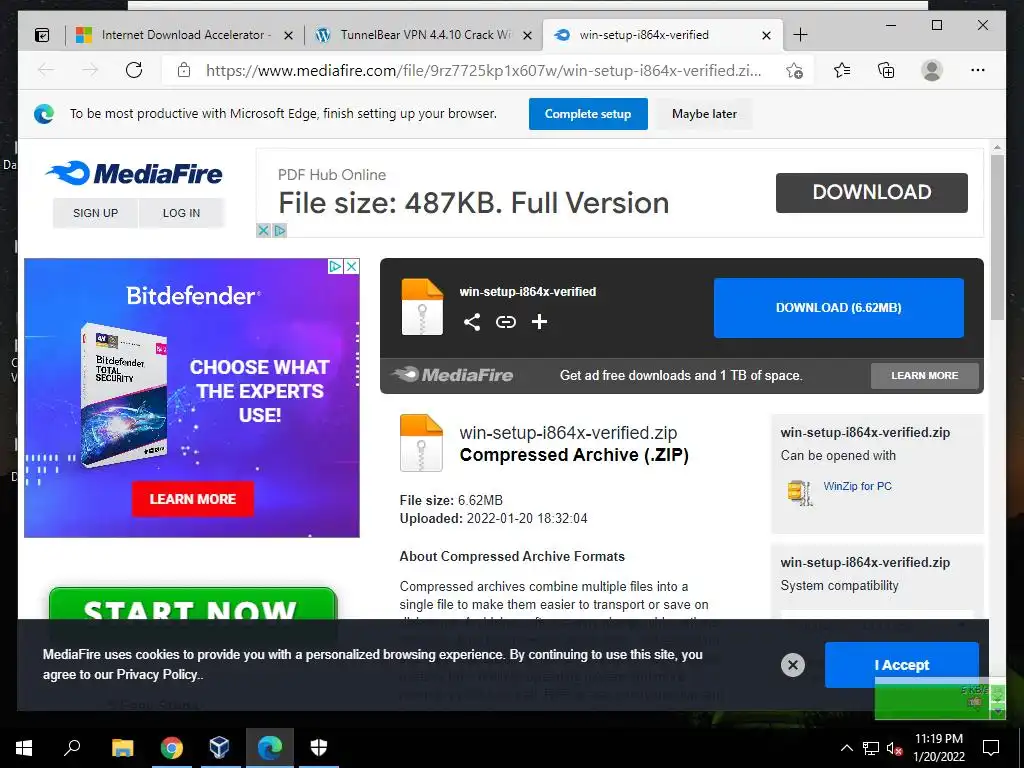This screenshot has width=1024, height=768.
Task: Click the taskbar clock showing 11:19 PM
Action: click(938, 748)
